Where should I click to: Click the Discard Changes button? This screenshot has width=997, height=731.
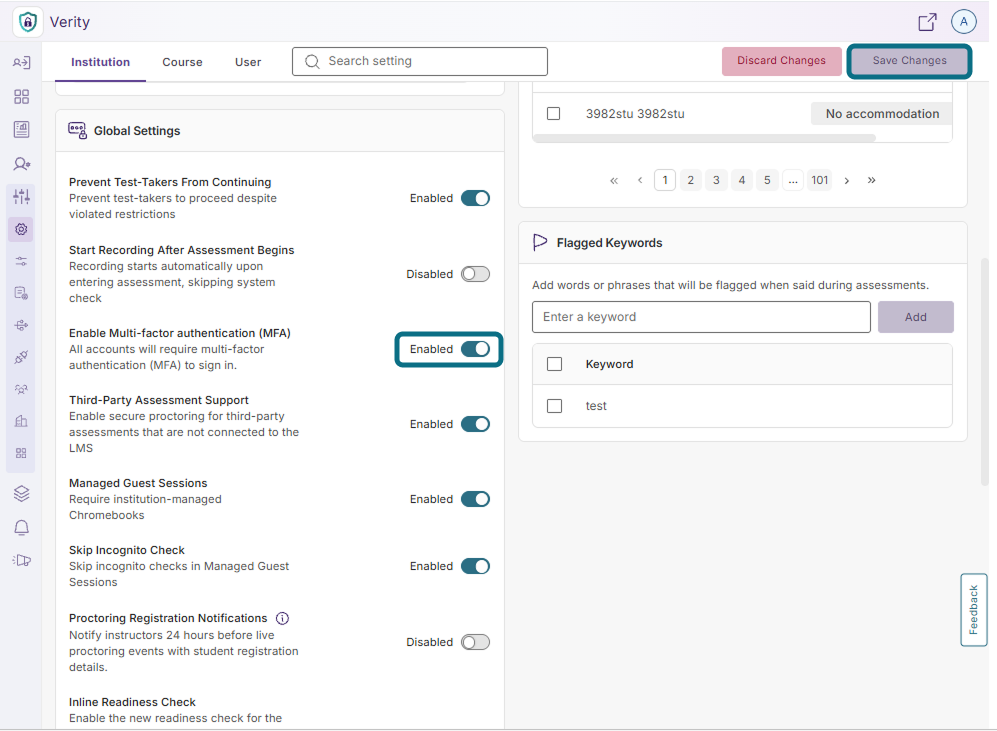(781, 61)
